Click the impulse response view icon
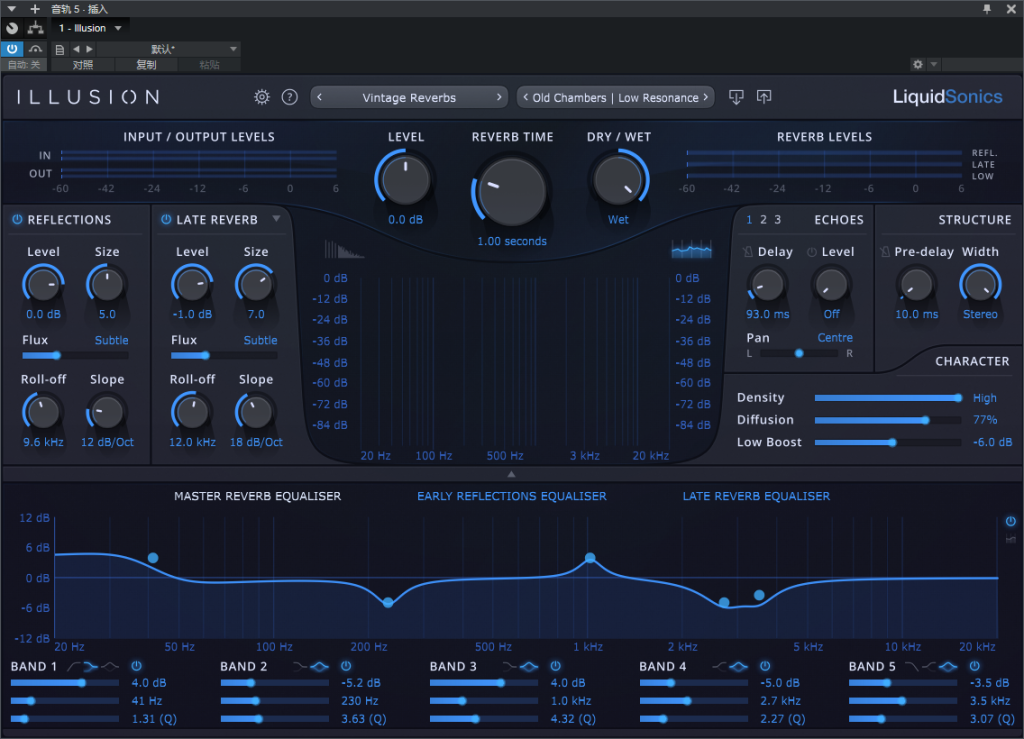Image resolution: width=1024 pixels, height=739 pixels. pyautogui.click(x=344, y=249)
